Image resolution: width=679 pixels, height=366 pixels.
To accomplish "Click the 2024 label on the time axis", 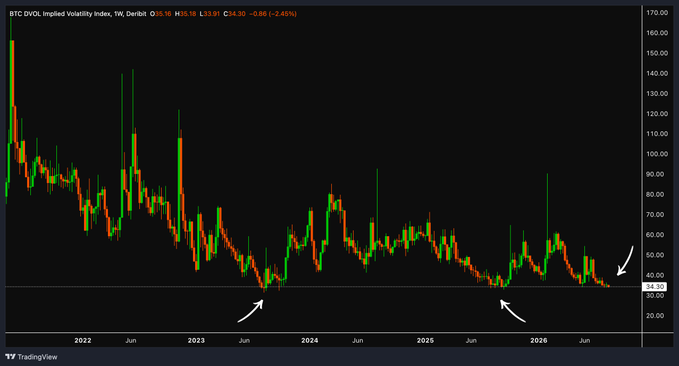I will tap(310, 340).
